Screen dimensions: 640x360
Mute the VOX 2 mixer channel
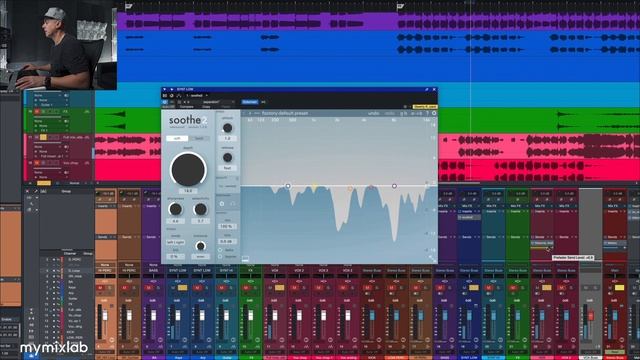(x=294, y=288)
